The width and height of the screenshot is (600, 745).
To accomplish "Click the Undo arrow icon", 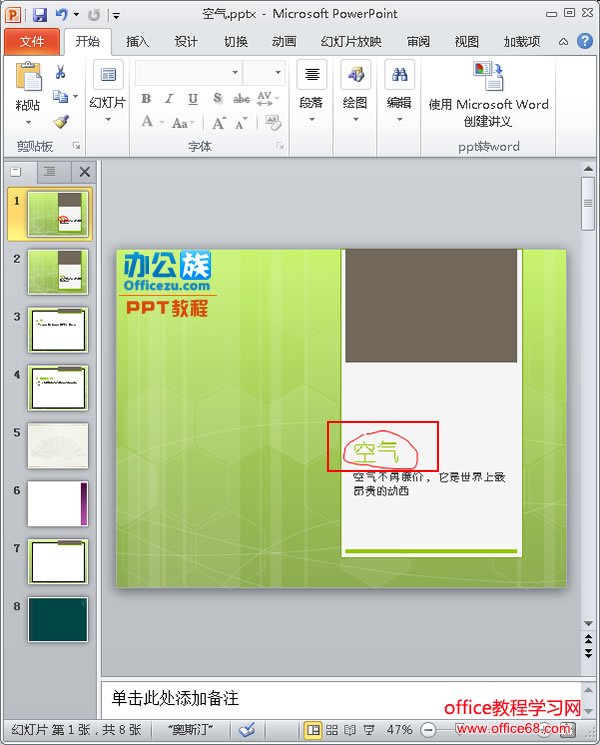I will tap(61, 14).
